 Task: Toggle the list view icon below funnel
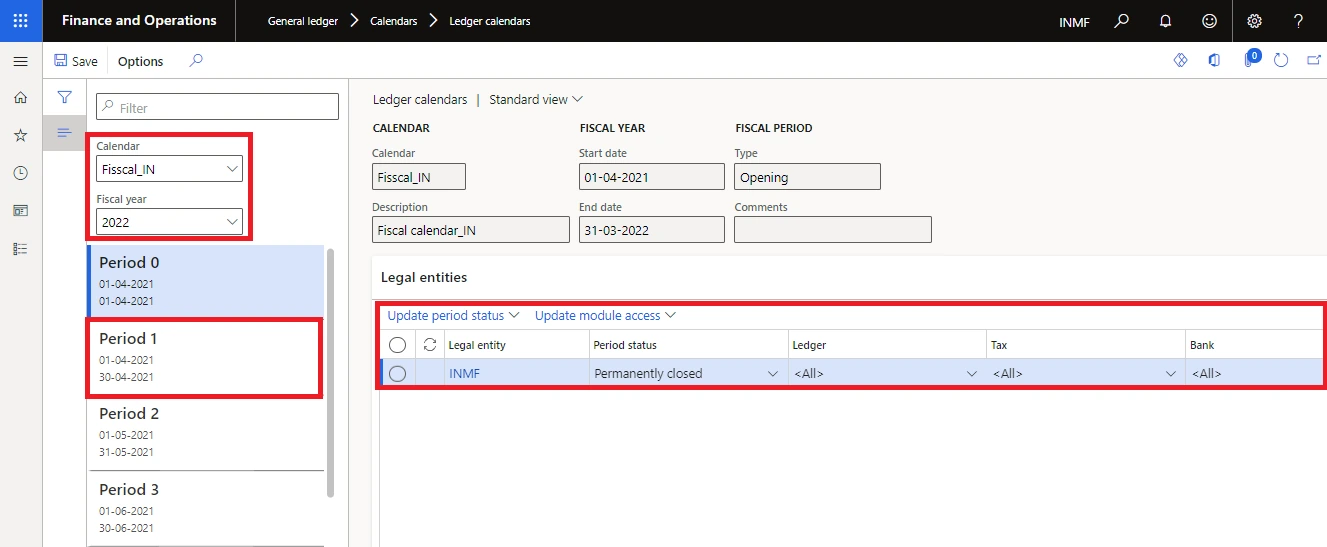tap(64, 132)
